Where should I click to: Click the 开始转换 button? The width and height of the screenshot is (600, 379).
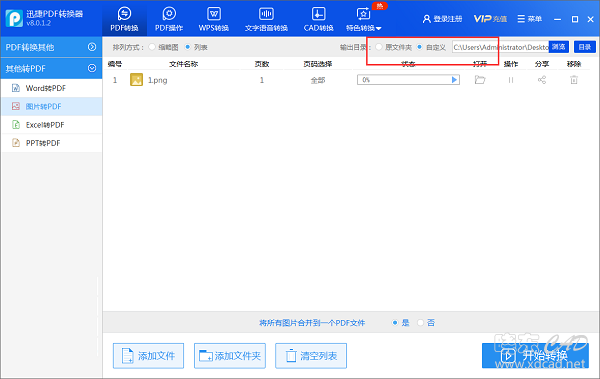pyautogui.click(x=535, y=356)
